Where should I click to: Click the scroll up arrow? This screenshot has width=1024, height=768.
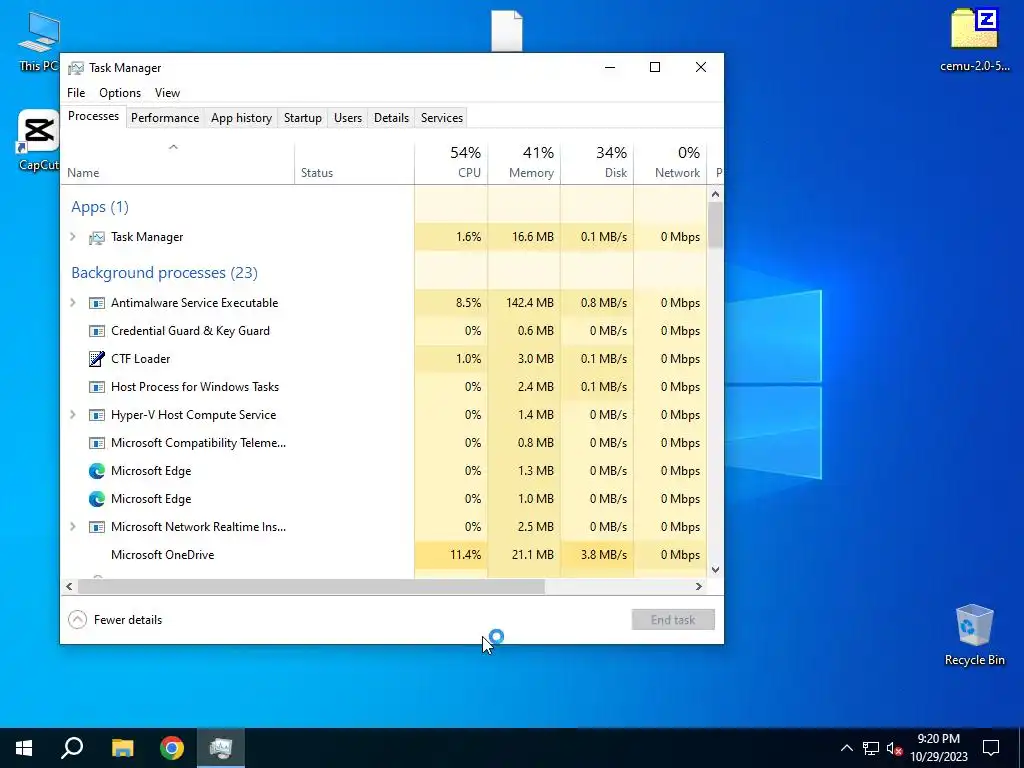(715, 194)
